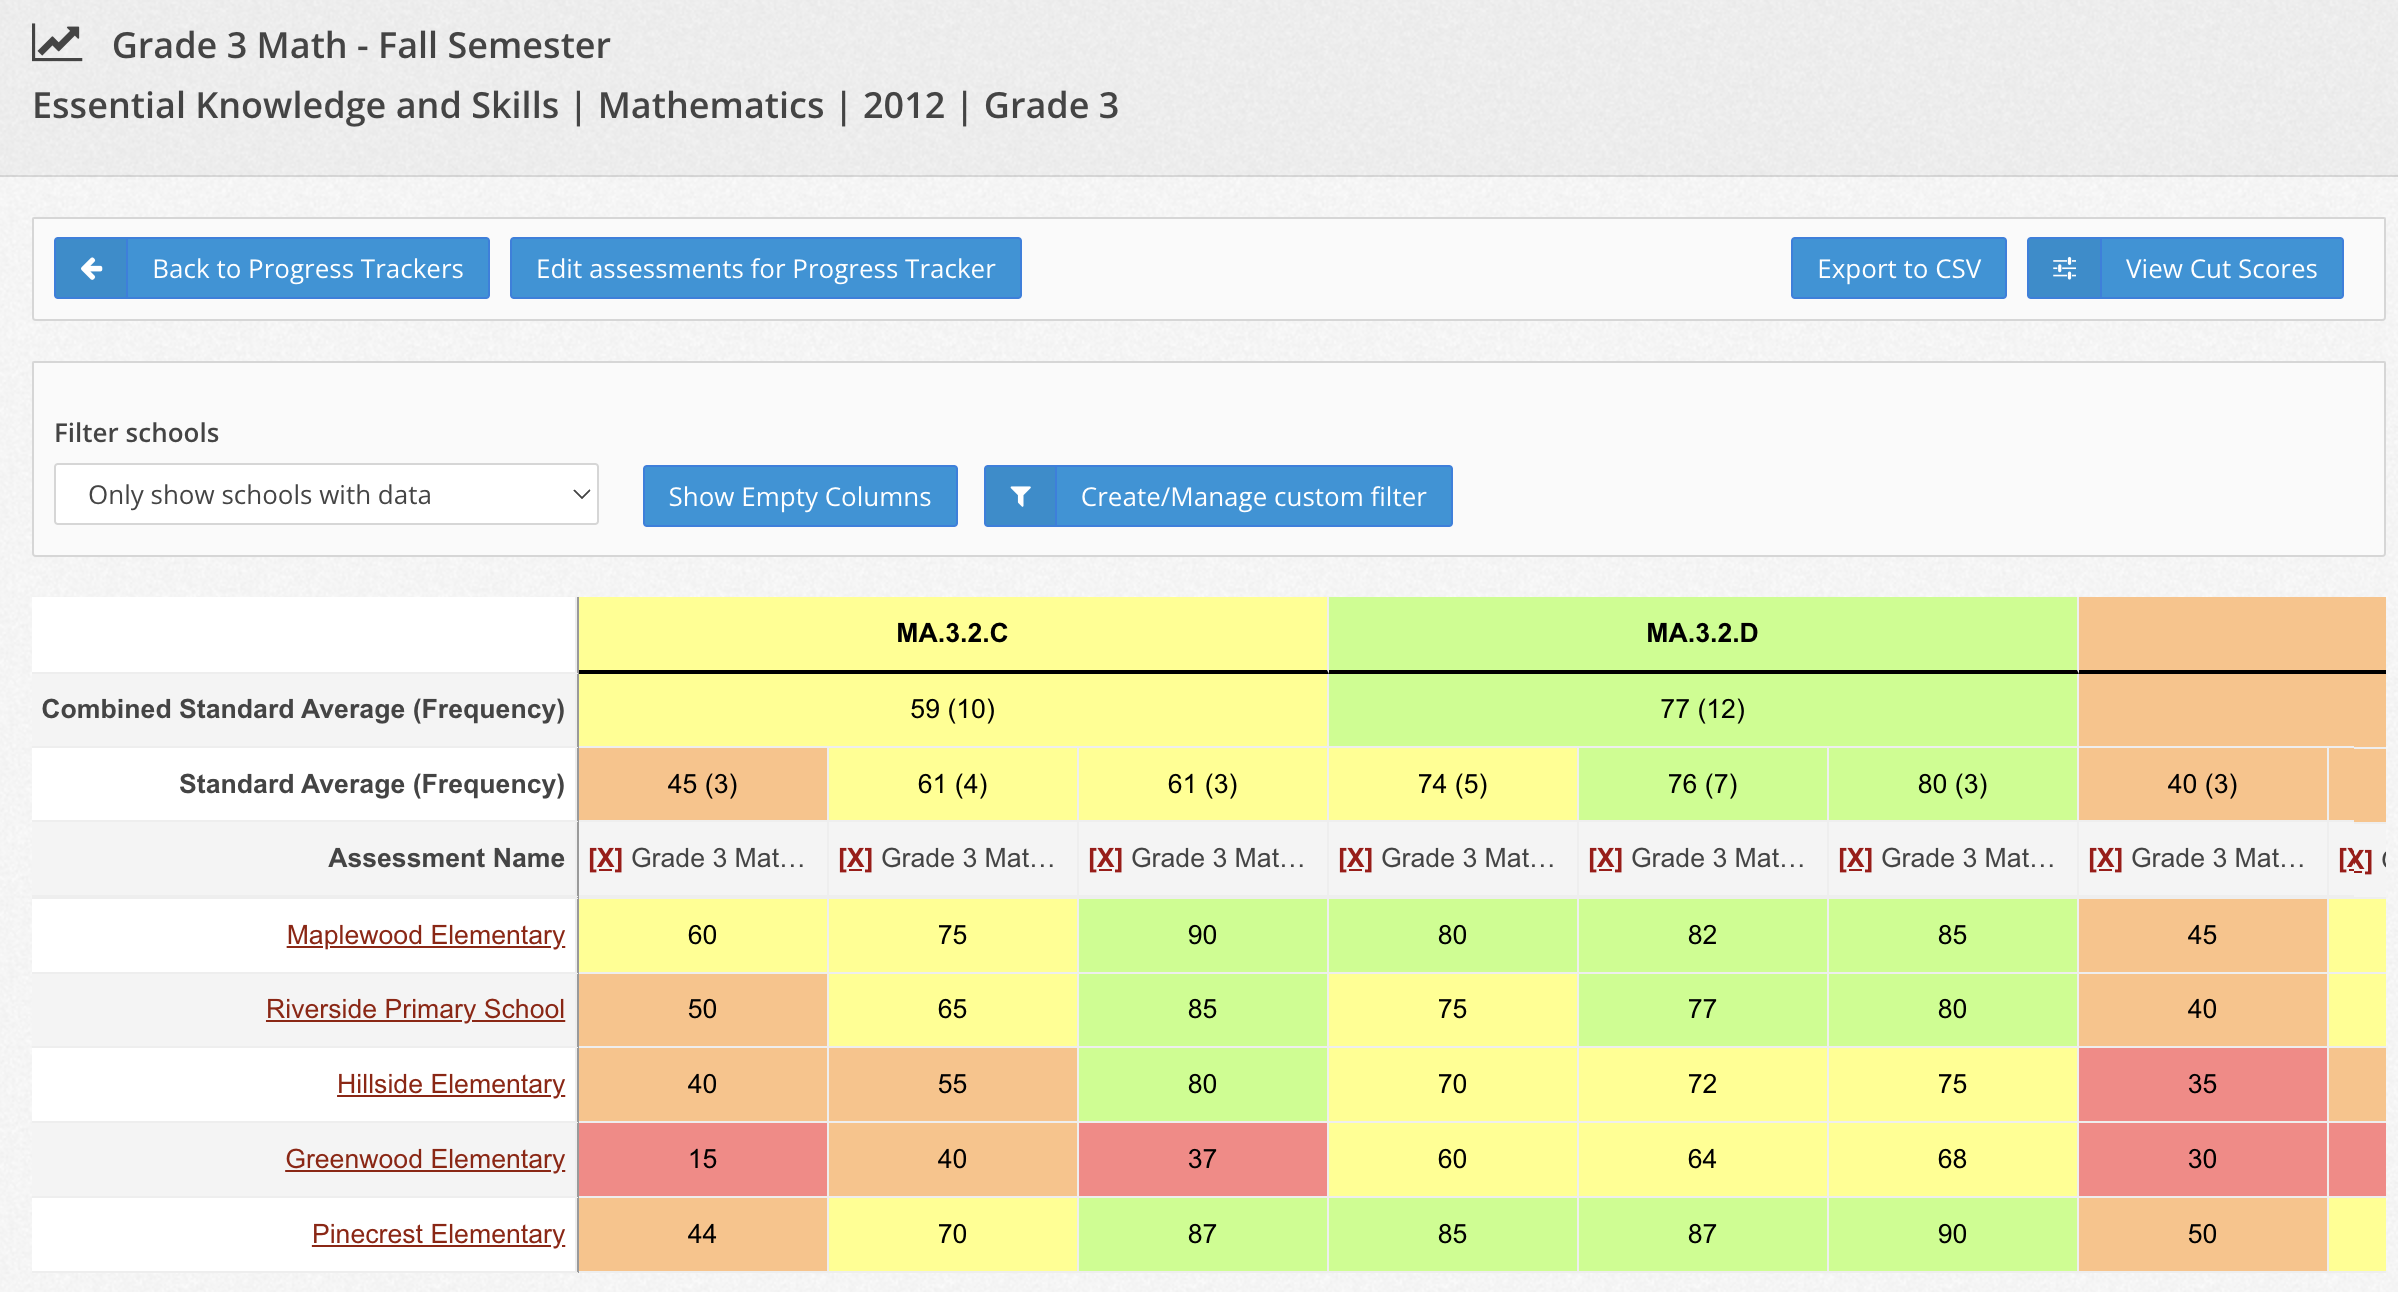Edit assessments for Progress Tracker

click(766, 268)
